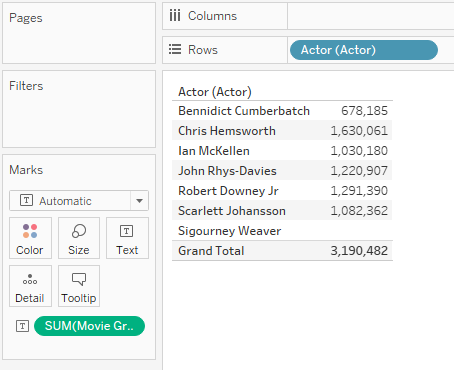This screenshot has width=454, height=370.
Task: Click text icon beside SUM(Movie Gr.. pill
Action: [22, 326]
